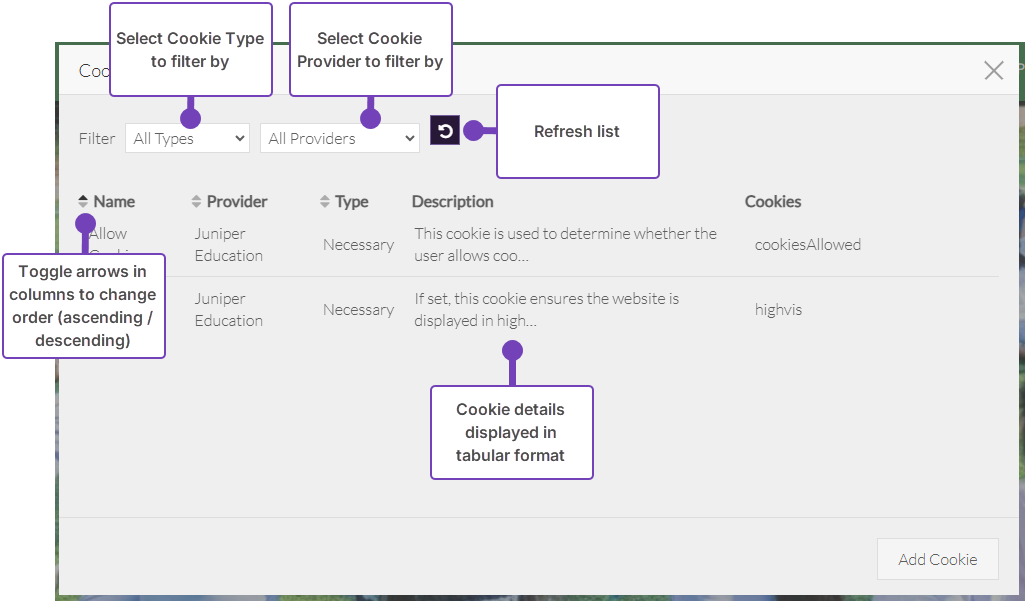Sort by the Type column header
Image resolution: width=1025 pixels, height=601 pixels.
[351, 202]
